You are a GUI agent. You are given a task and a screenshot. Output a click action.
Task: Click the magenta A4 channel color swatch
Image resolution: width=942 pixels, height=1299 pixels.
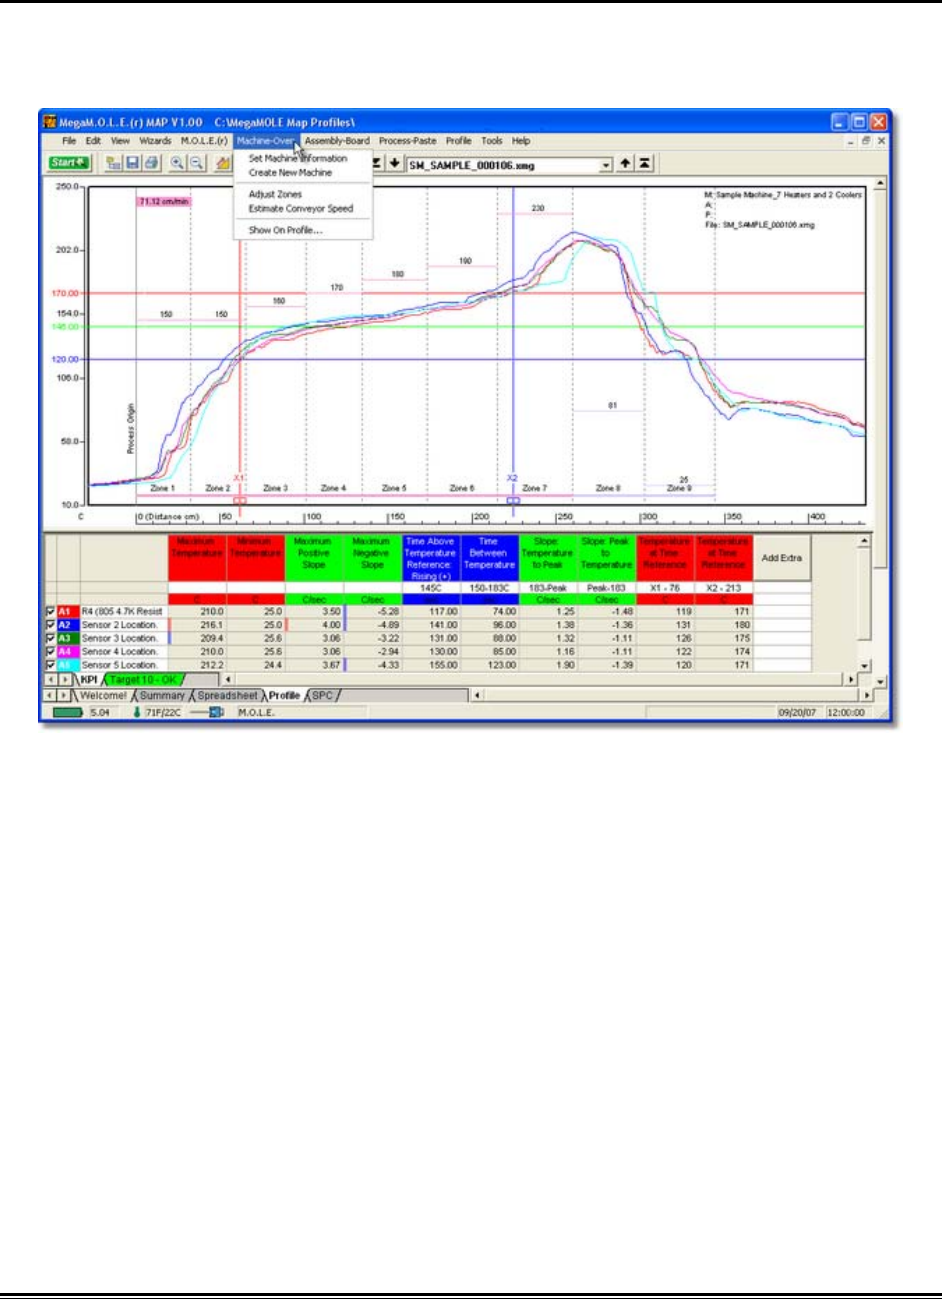coord(67,651)
